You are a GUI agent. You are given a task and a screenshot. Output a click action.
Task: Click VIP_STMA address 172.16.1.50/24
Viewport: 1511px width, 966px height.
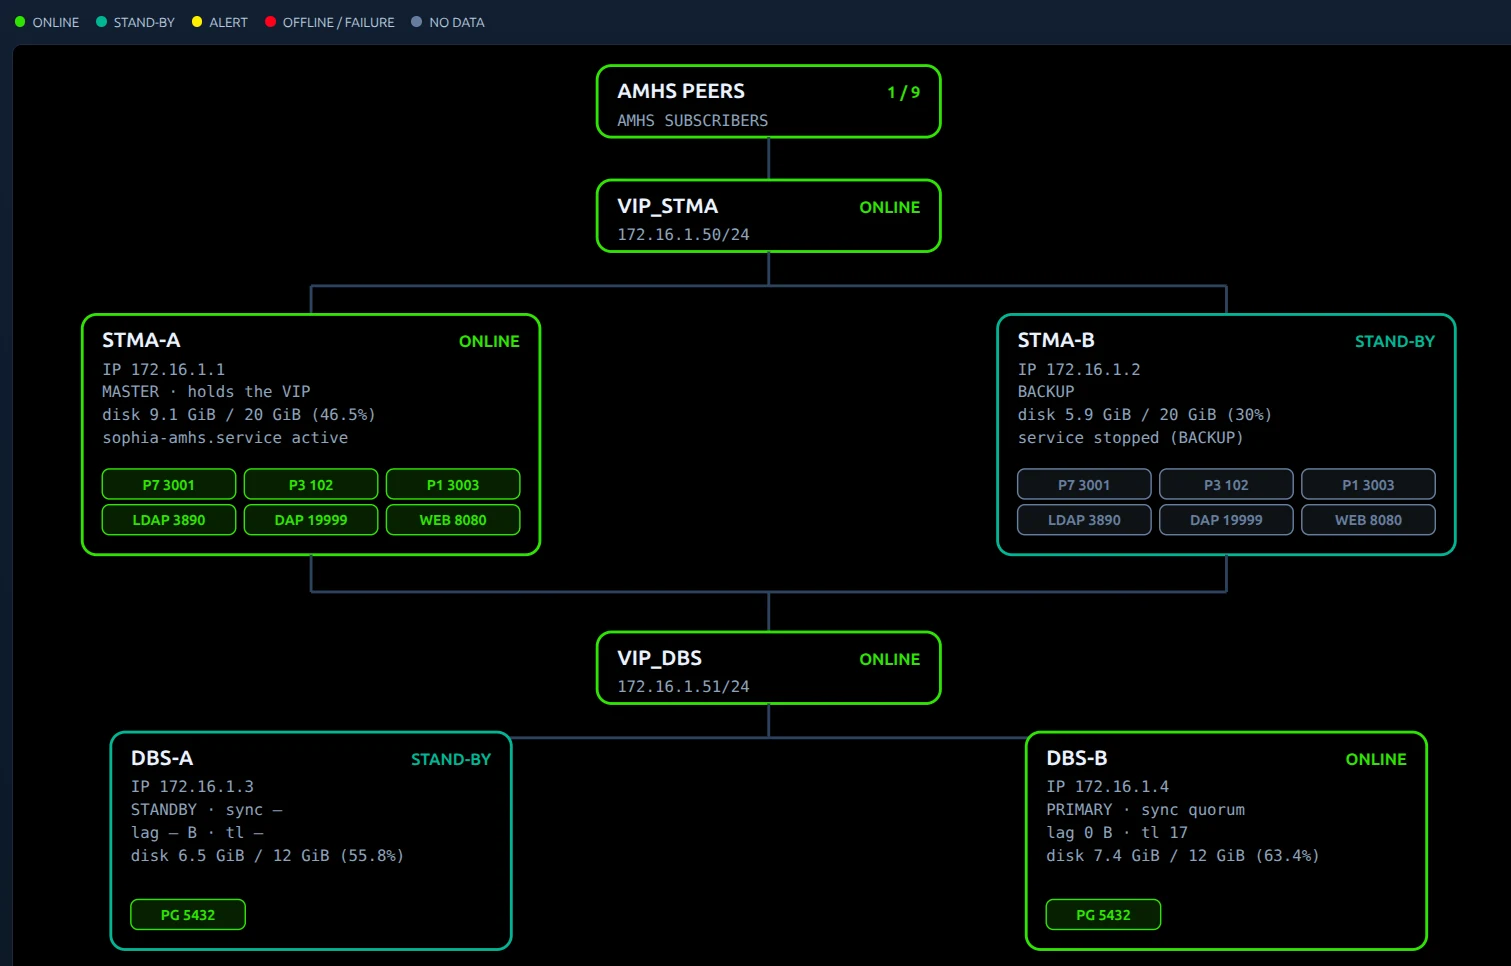[x=683, y=234]
